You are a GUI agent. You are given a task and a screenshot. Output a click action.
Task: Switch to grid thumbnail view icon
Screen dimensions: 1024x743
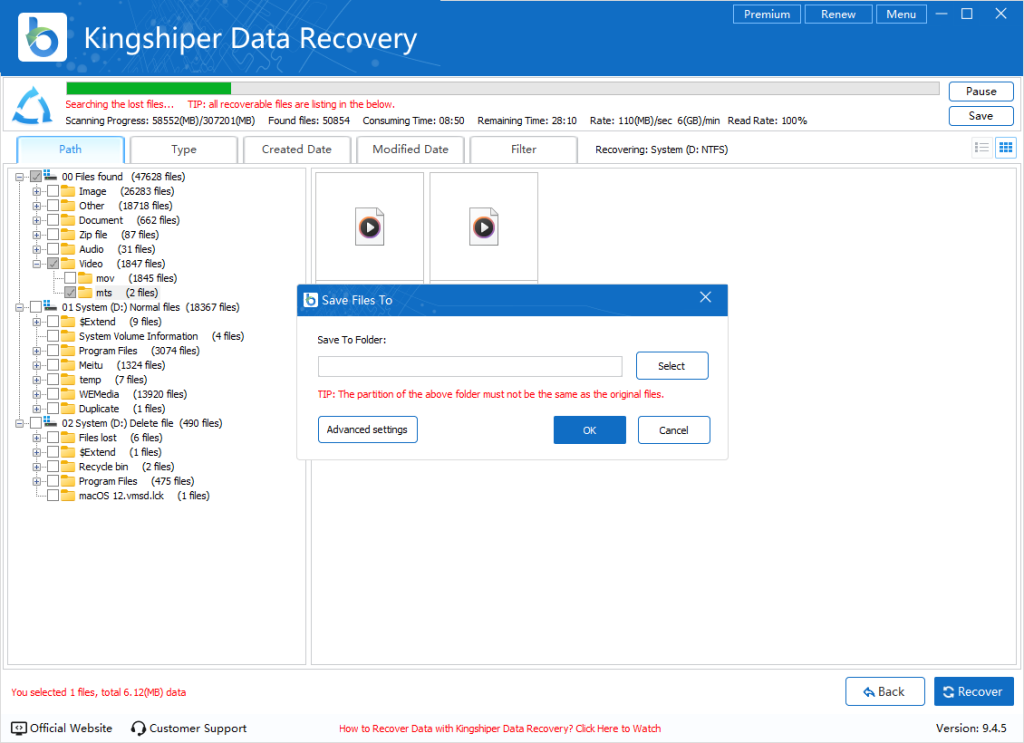[1006, 148]
